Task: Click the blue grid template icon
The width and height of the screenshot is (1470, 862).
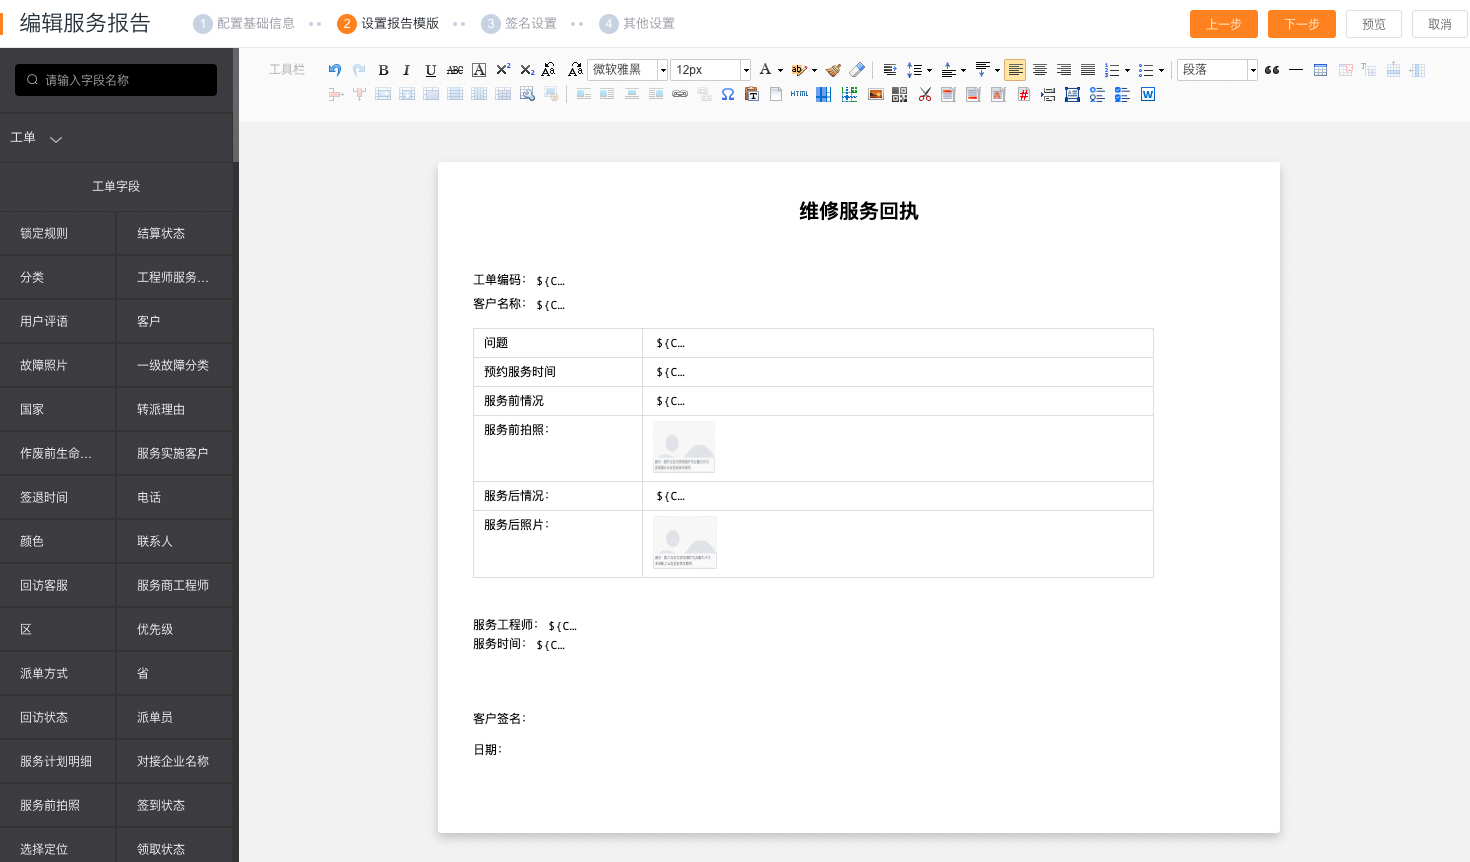Action: (x=824, y=94)
